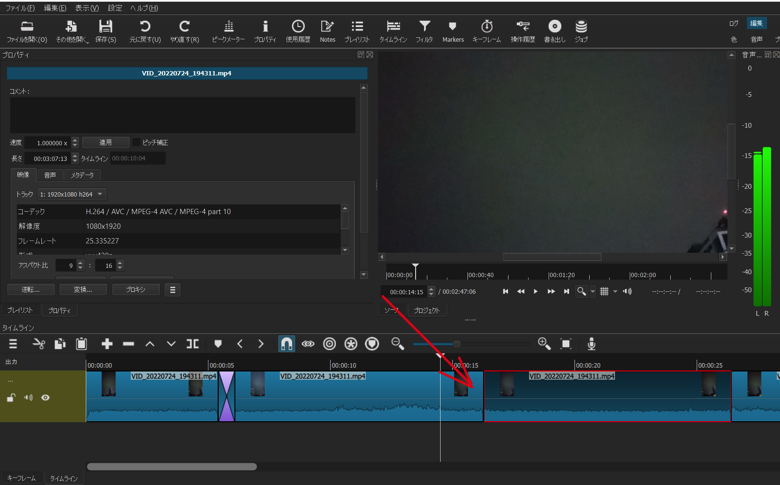Paste clip into the timeline

pos(82,344)
